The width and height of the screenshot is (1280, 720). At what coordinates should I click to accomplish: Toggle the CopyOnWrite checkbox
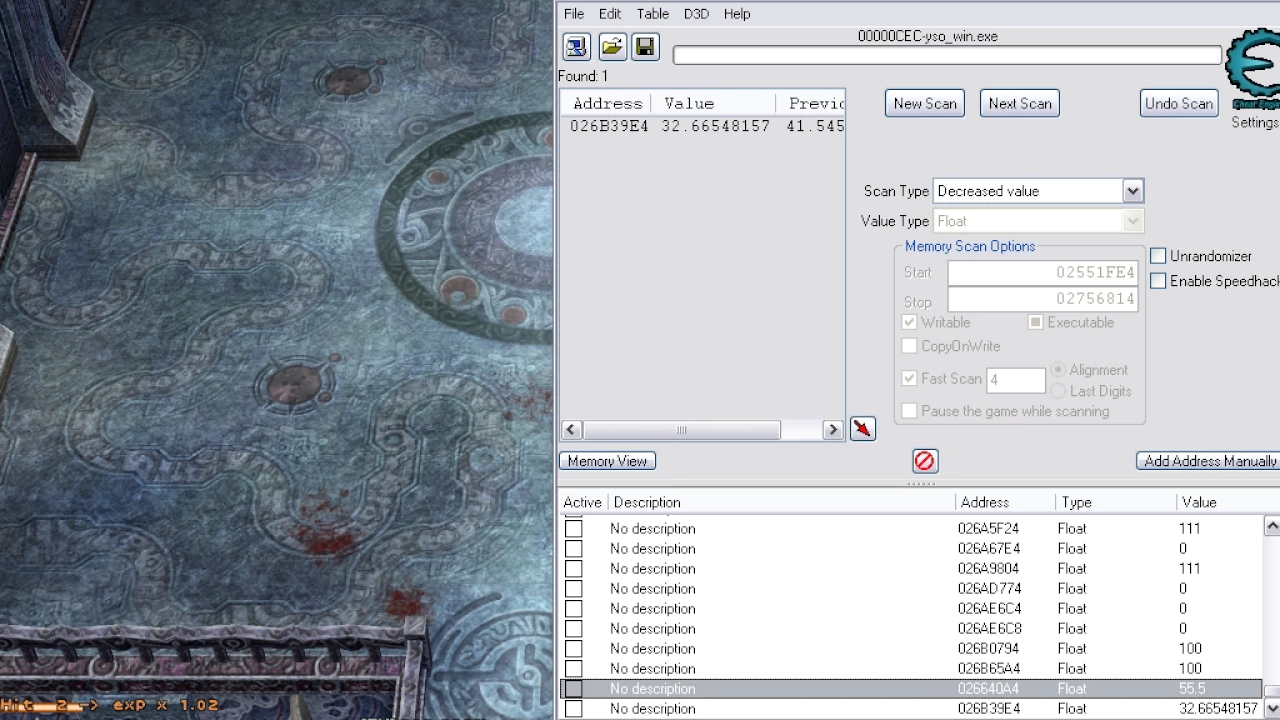(909, 346)
